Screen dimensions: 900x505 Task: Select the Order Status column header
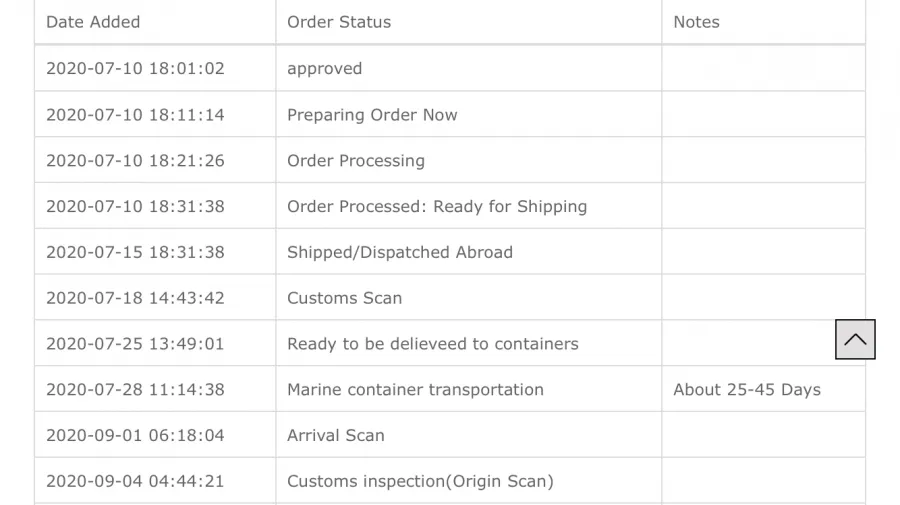click(339, 22)
